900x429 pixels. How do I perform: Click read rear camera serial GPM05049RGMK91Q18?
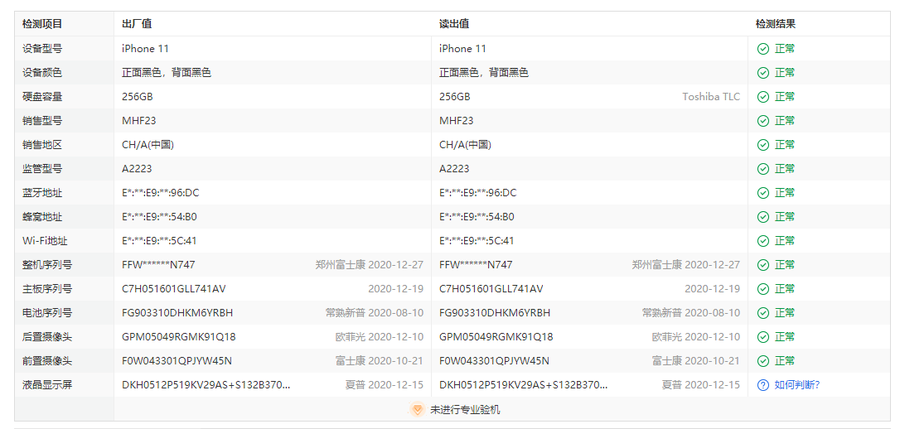pyautogui.click(x=496, y=337)
